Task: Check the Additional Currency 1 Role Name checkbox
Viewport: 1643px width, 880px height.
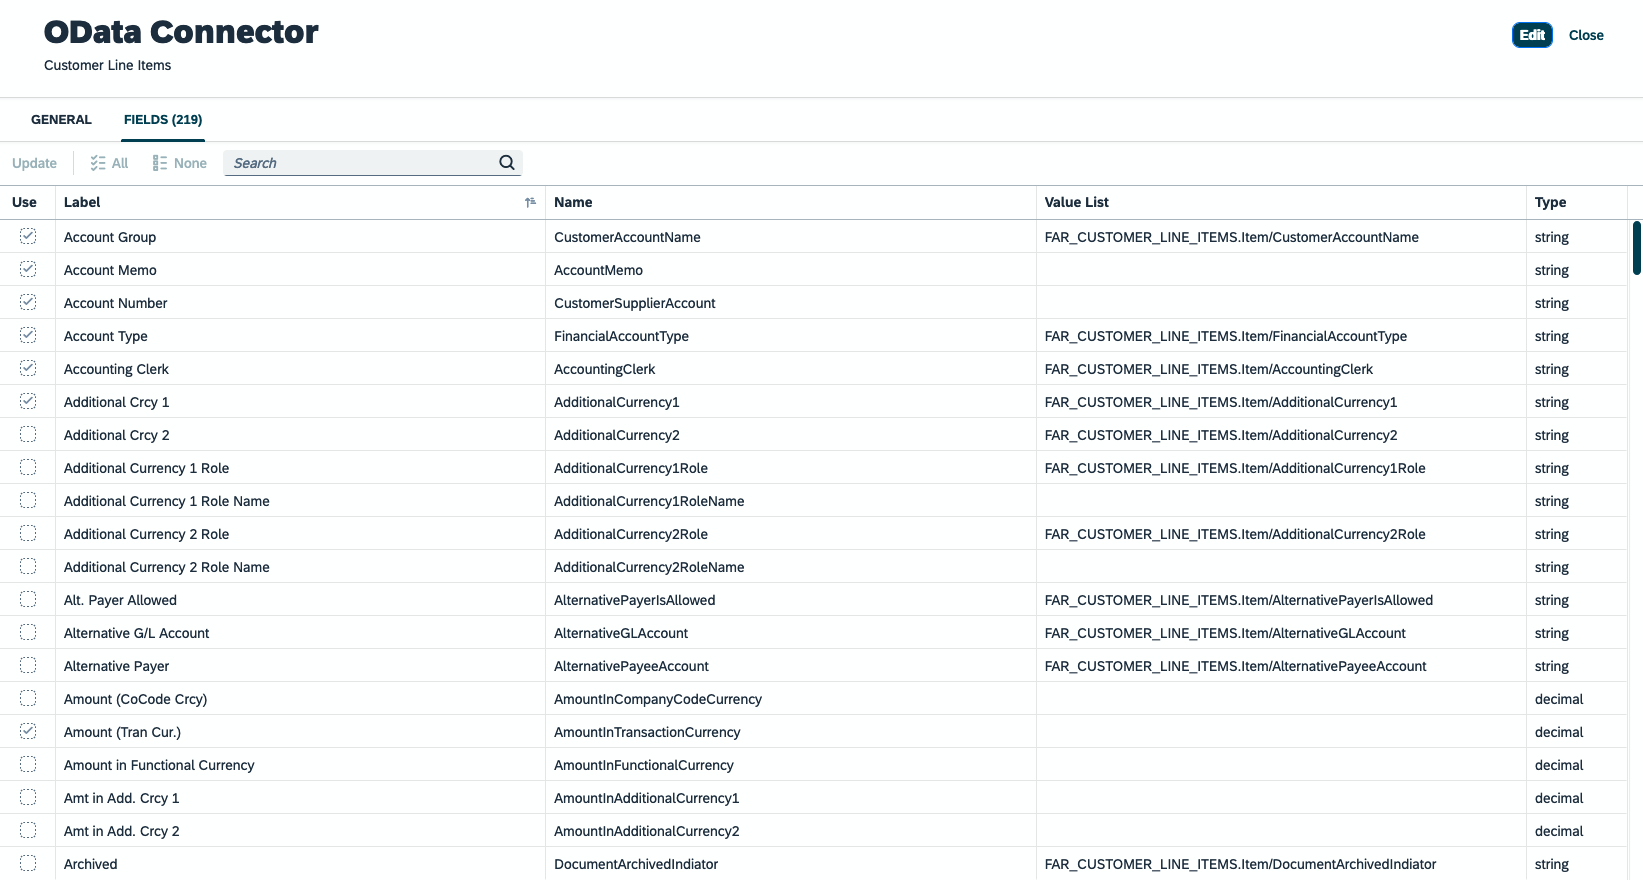Action: pyautogui.click(x=28, y=500)
